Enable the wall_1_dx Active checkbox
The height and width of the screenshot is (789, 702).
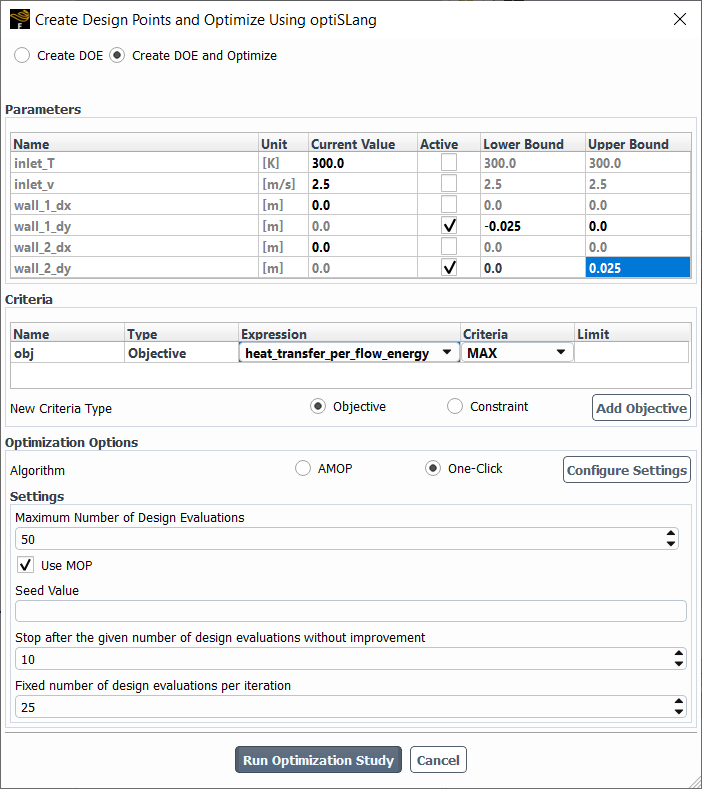coord(449,205)
